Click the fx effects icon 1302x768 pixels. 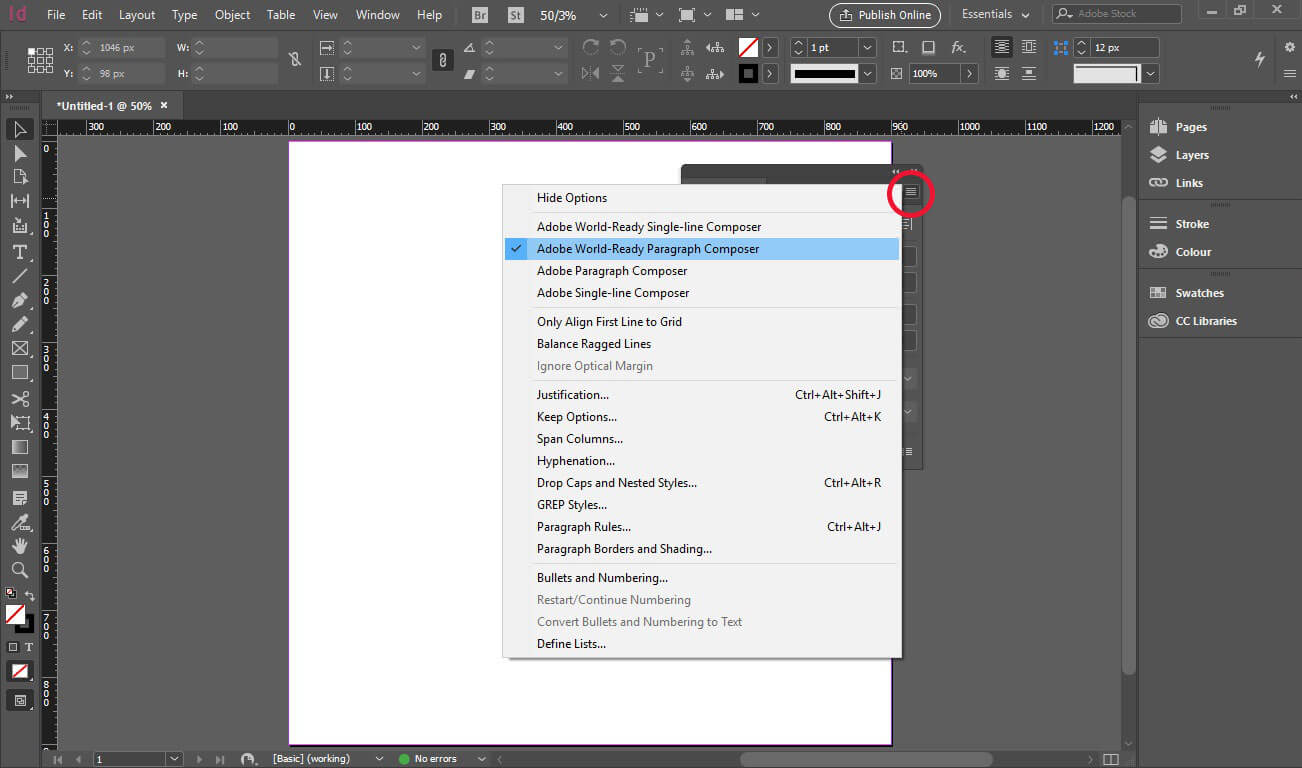click(958, 47)
